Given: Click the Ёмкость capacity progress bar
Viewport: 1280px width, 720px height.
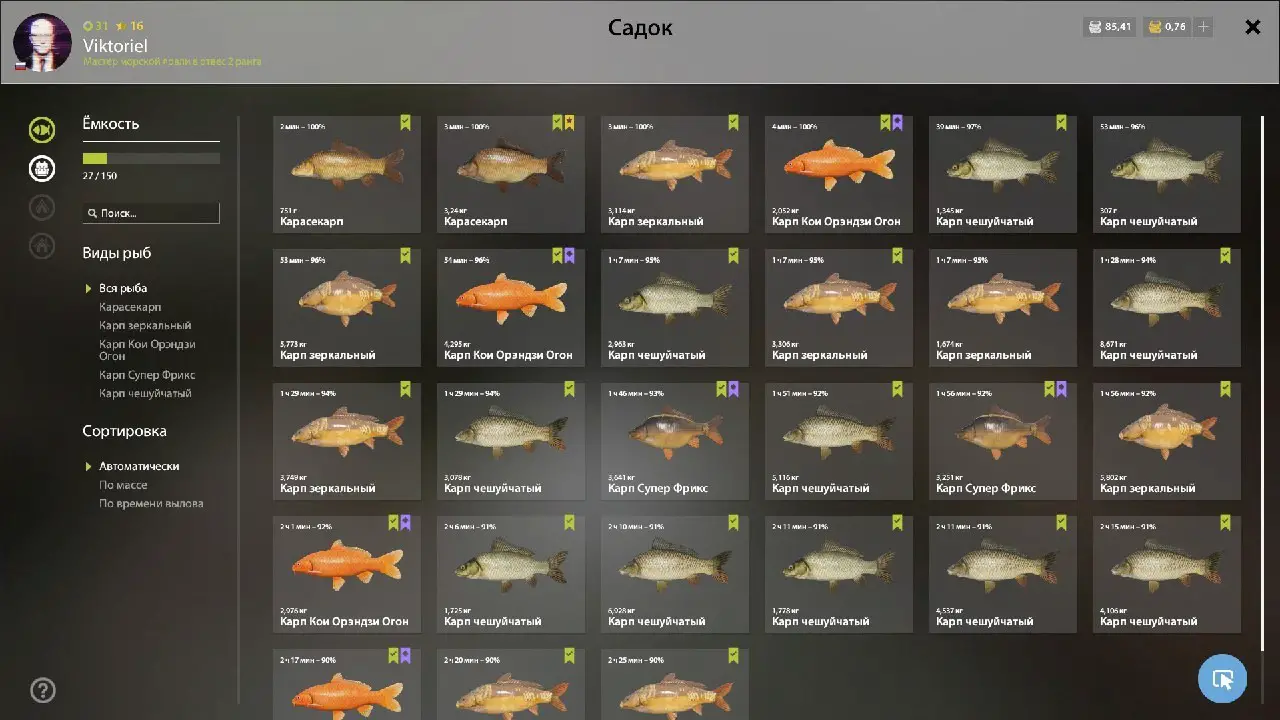Looking at the screenshot, I should point(151,158).
